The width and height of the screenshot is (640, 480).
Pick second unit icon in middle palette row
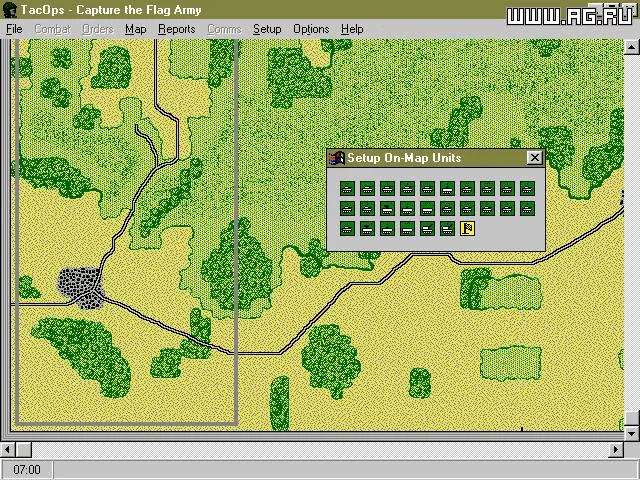367,209
